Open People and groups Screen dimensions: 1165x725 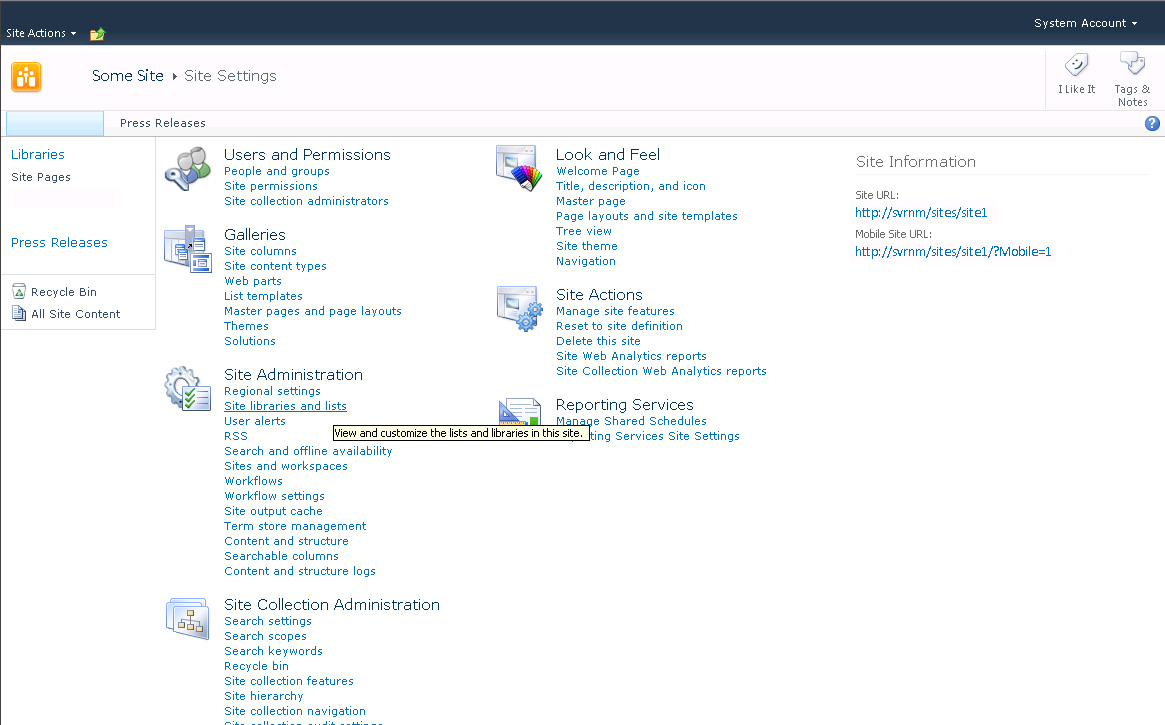[x=277, y=171]
